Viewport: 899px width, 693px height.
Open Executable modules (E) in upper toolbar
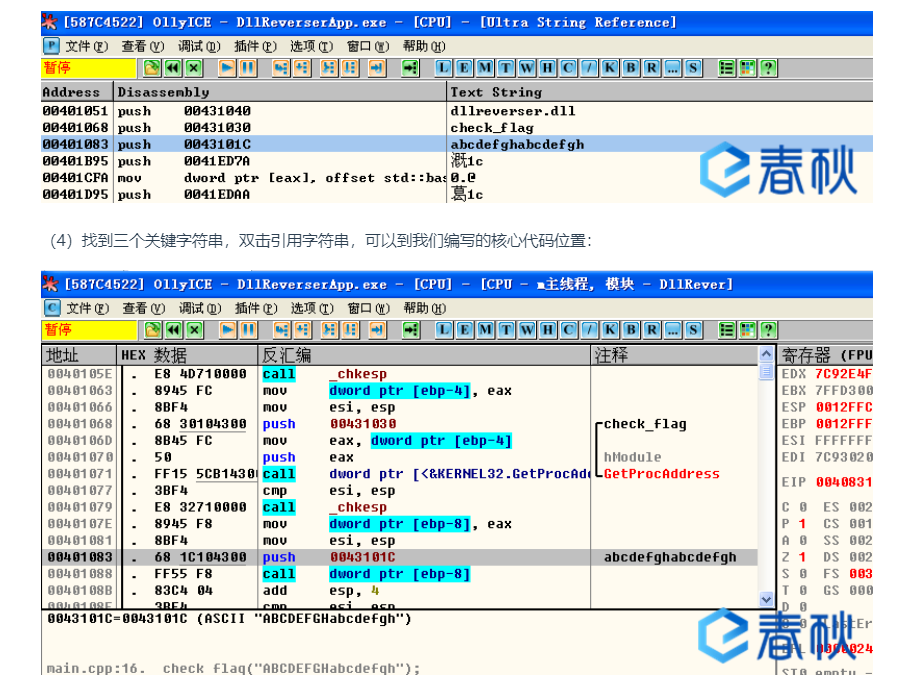464,68
